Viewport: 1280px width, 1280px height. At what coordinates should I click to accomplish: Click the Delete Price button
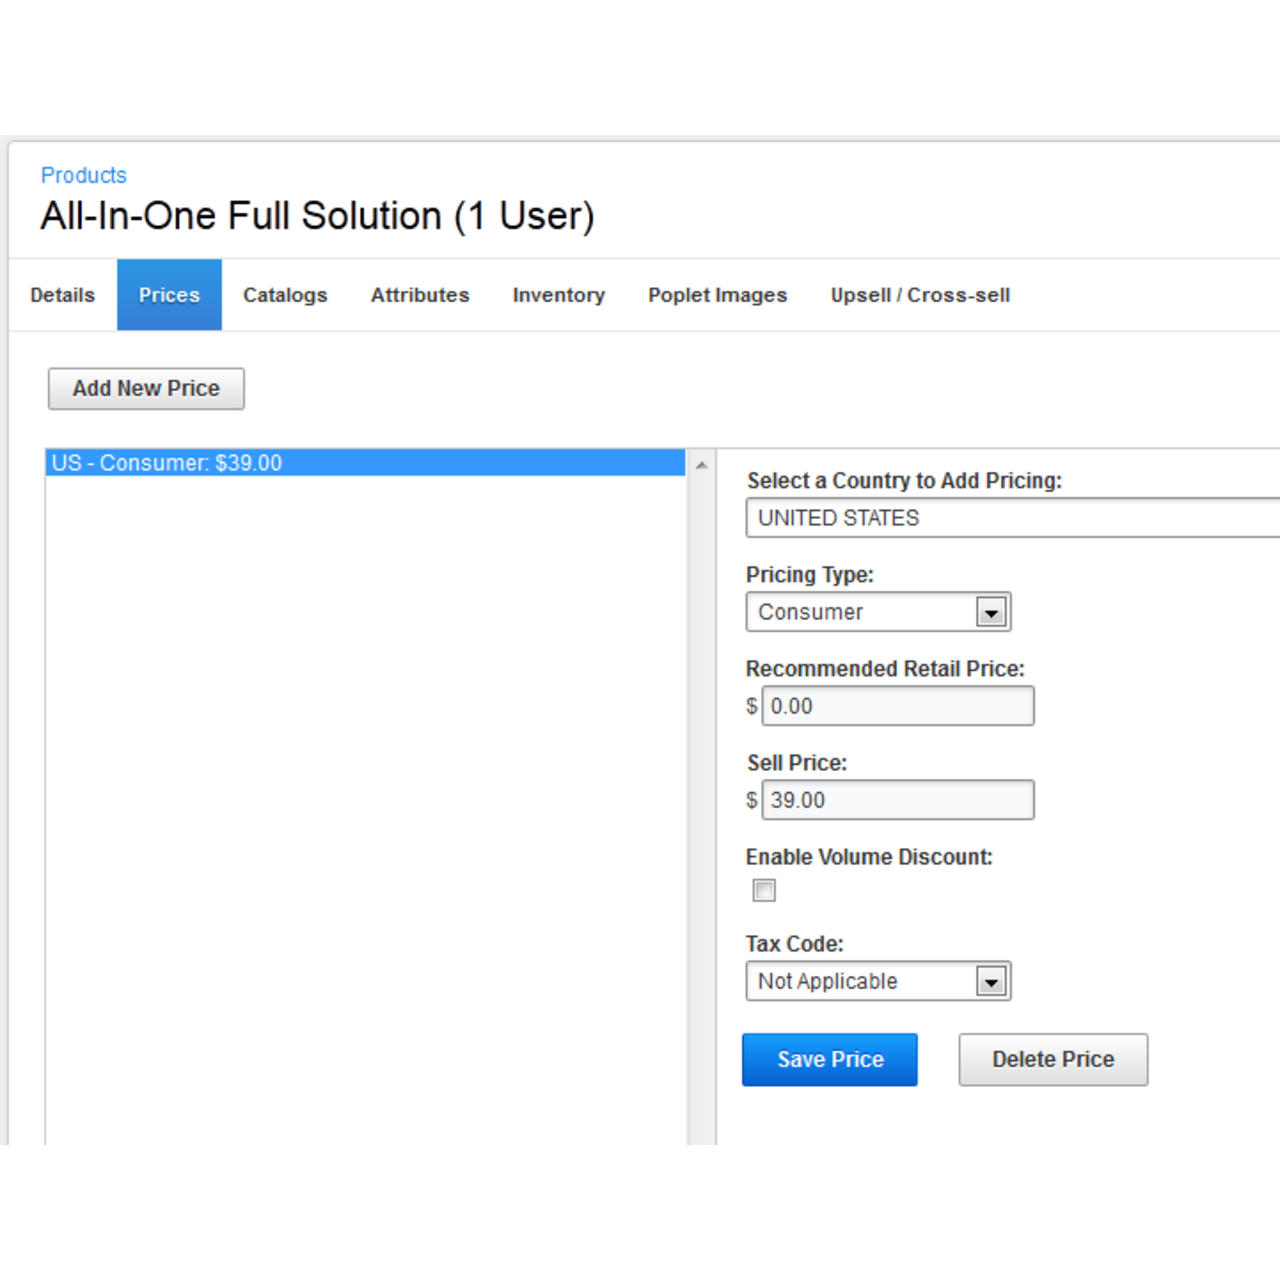(x=1053, y=1059)
